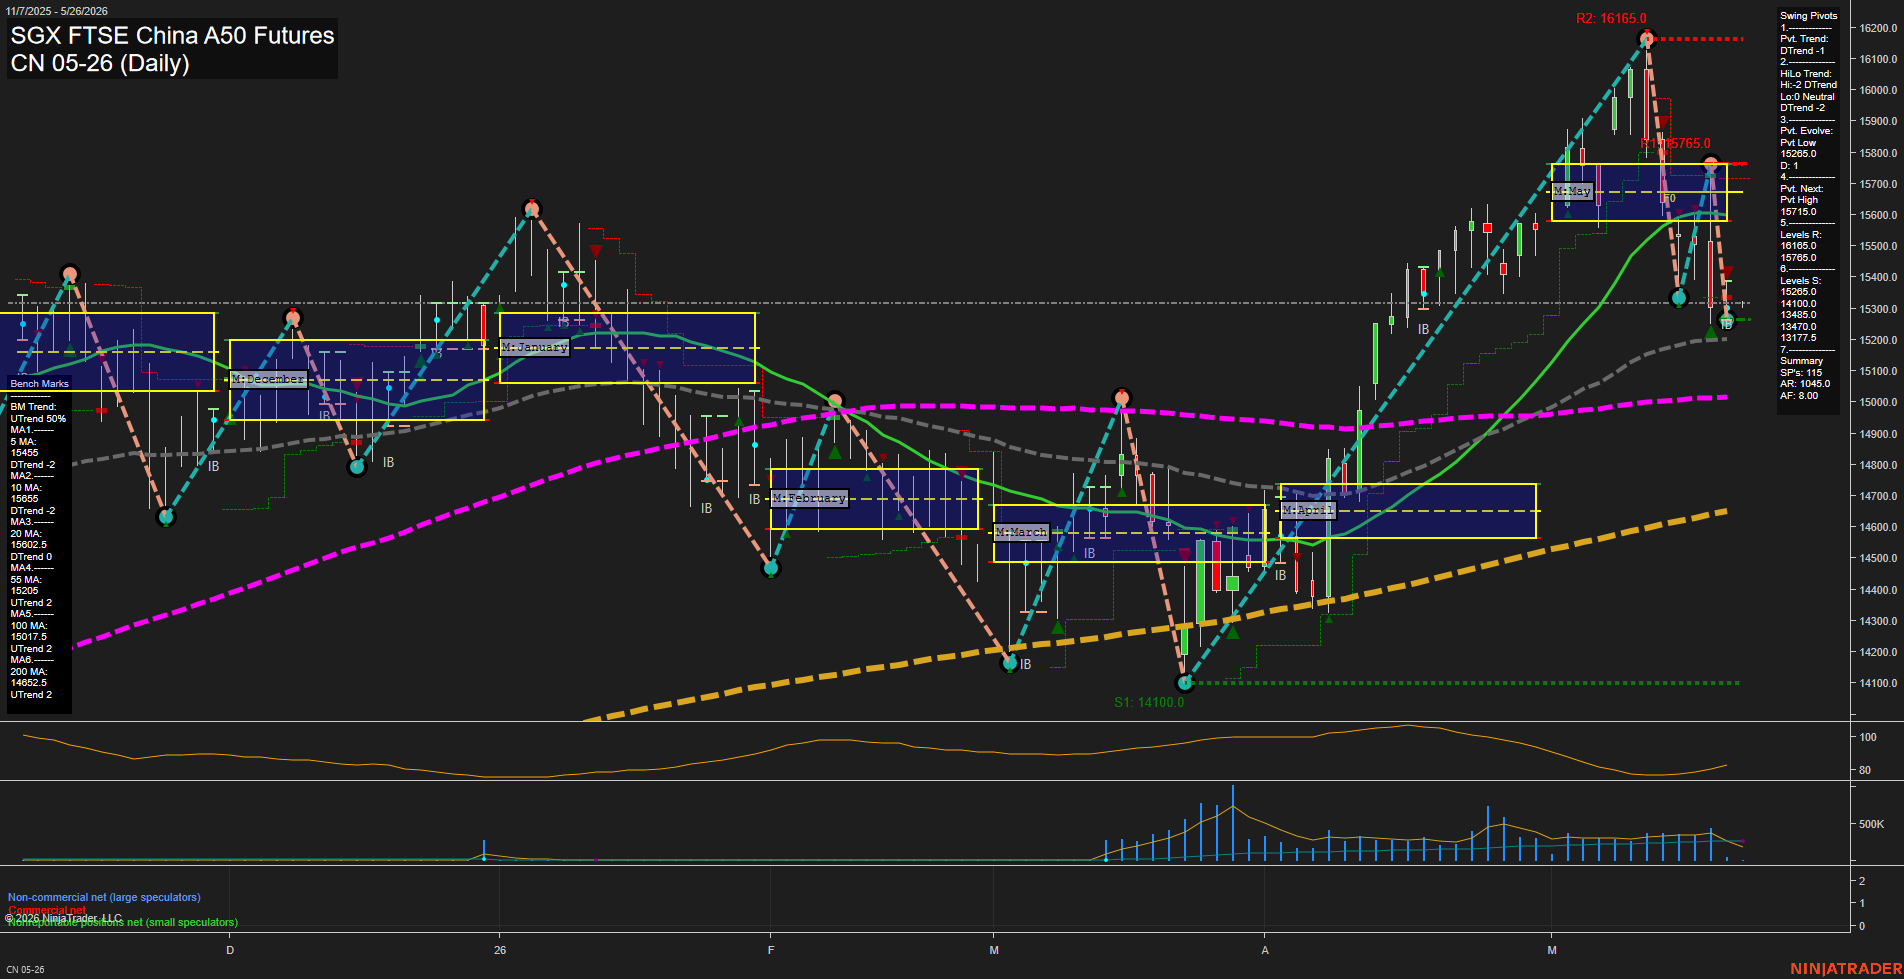Click the Pvt. Next entry
Image resolution: width=1904 pixels, height=979 pixels.
pyautogui.click(x=1801, y=200)
